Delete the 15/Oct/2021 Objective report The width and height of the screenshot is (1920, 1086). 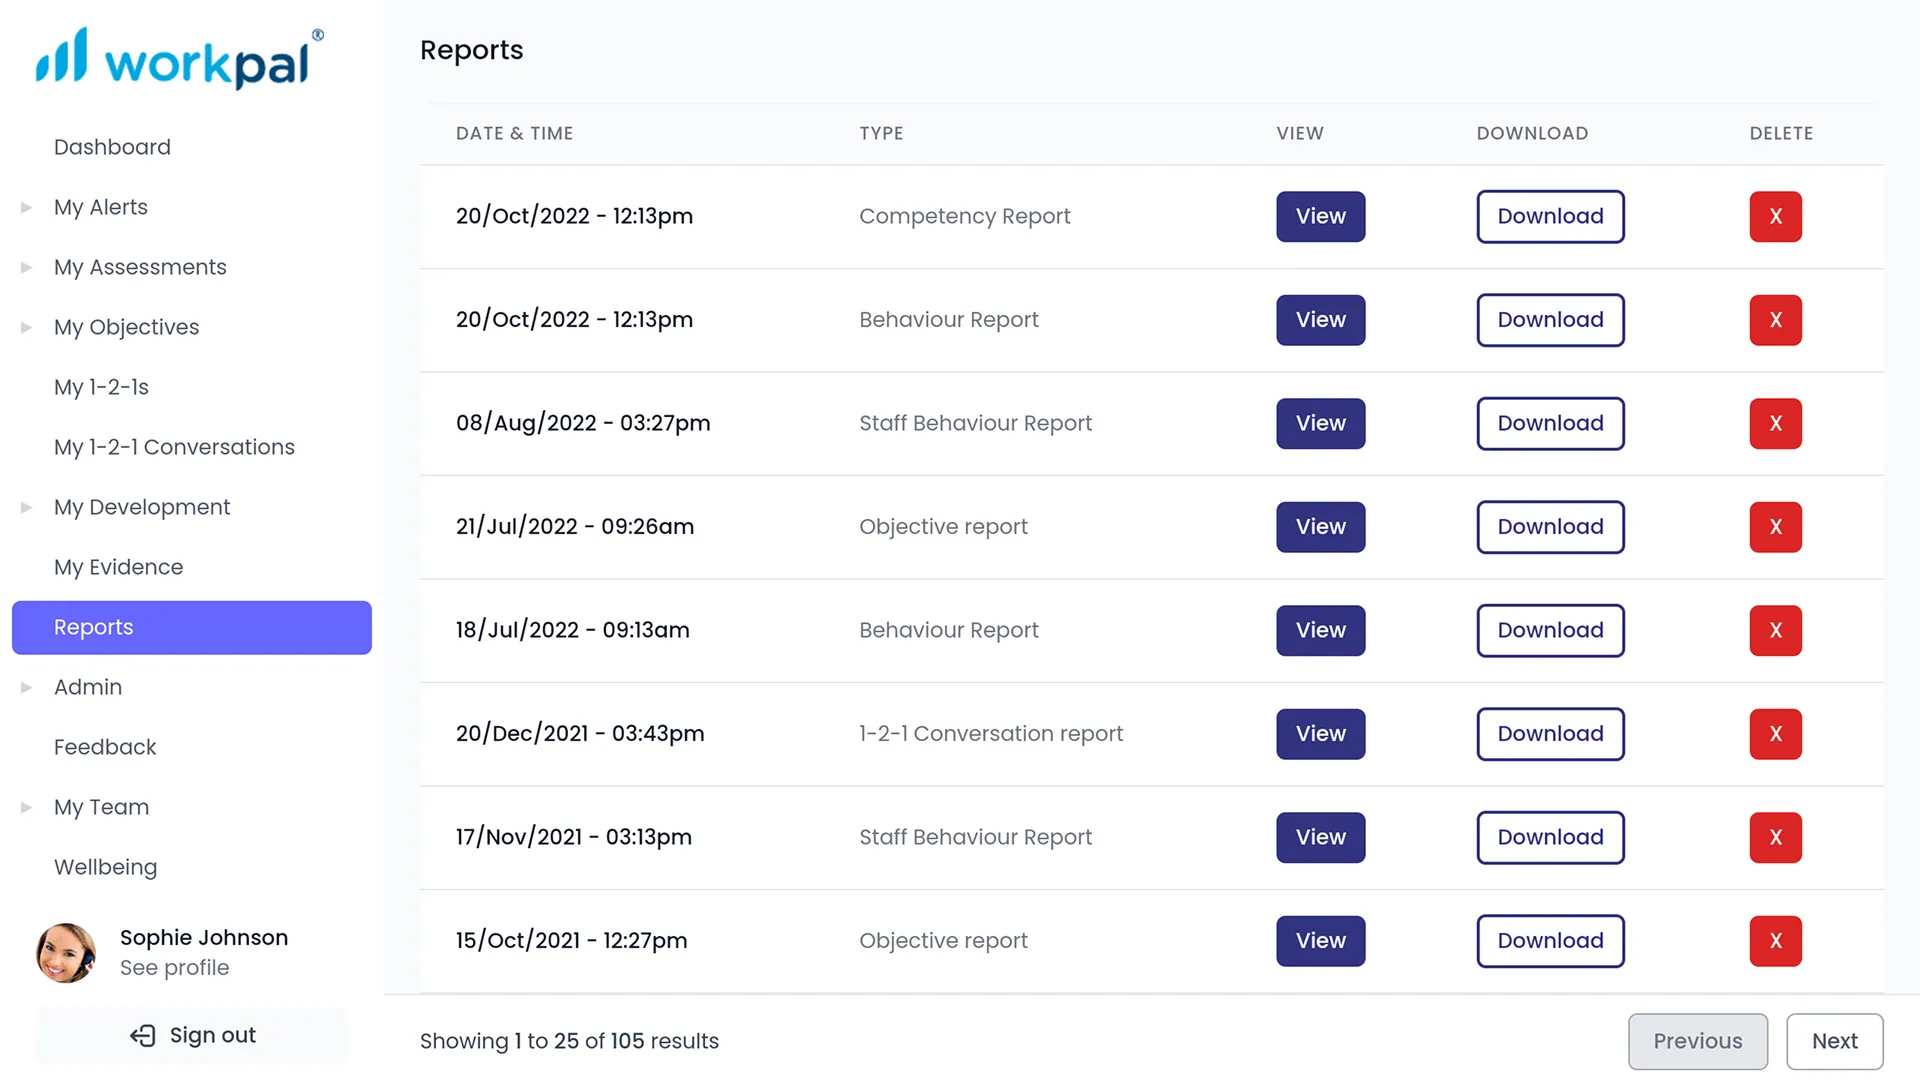(x=1774, y=941)
